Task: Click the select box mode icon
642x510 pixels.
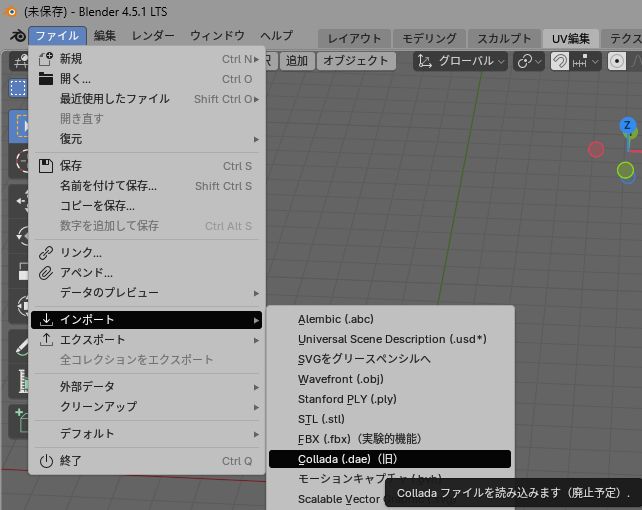Action: pos(18,88)
